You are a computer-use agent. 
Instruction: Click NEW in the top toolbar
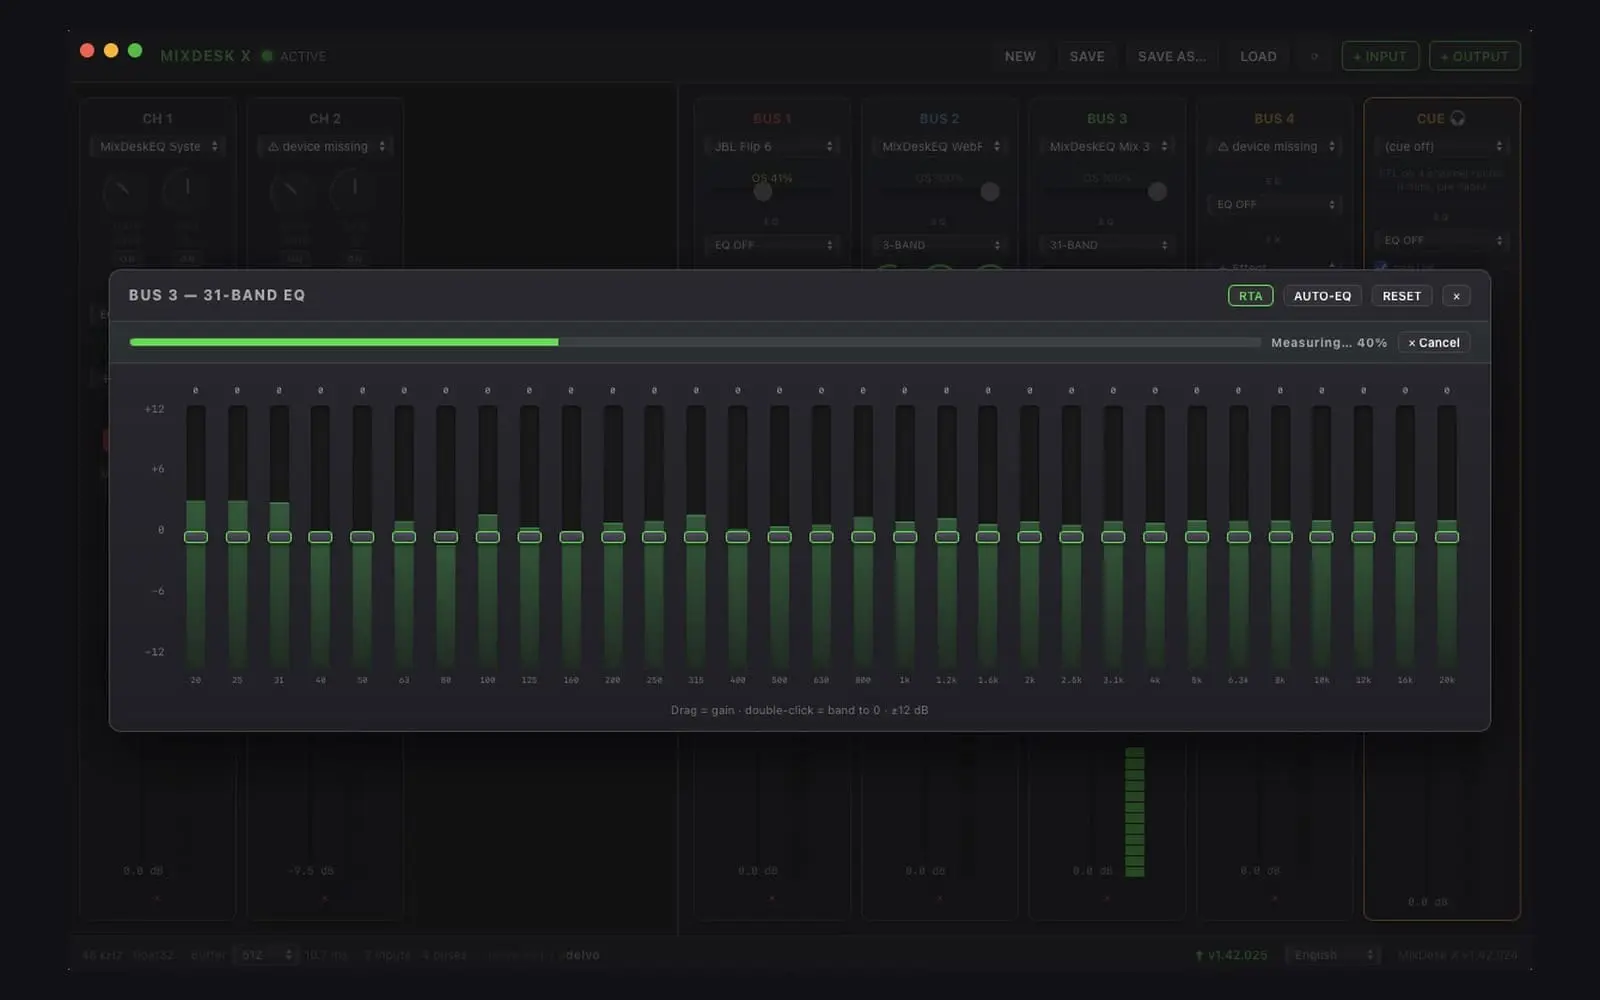pyautogui.click(x=1020, y=56)
